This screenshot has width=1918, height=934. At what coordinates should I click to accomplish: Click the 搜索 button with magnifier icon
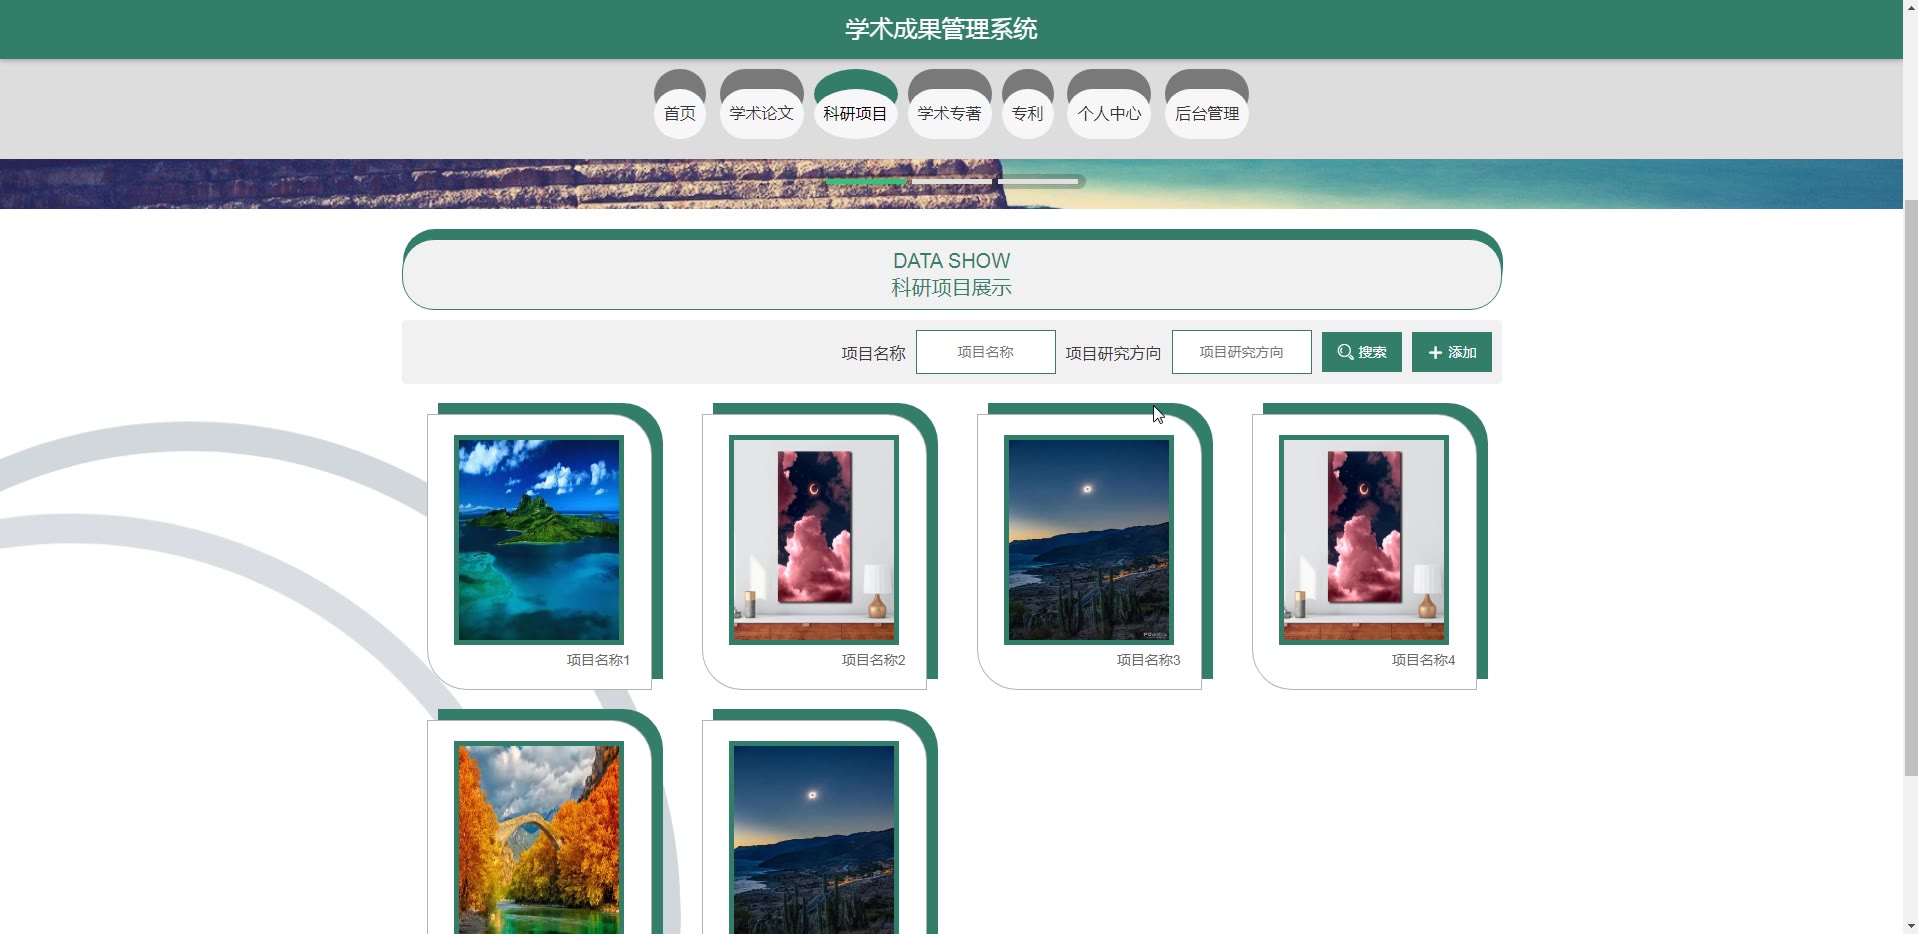(x=1362, y=352)
